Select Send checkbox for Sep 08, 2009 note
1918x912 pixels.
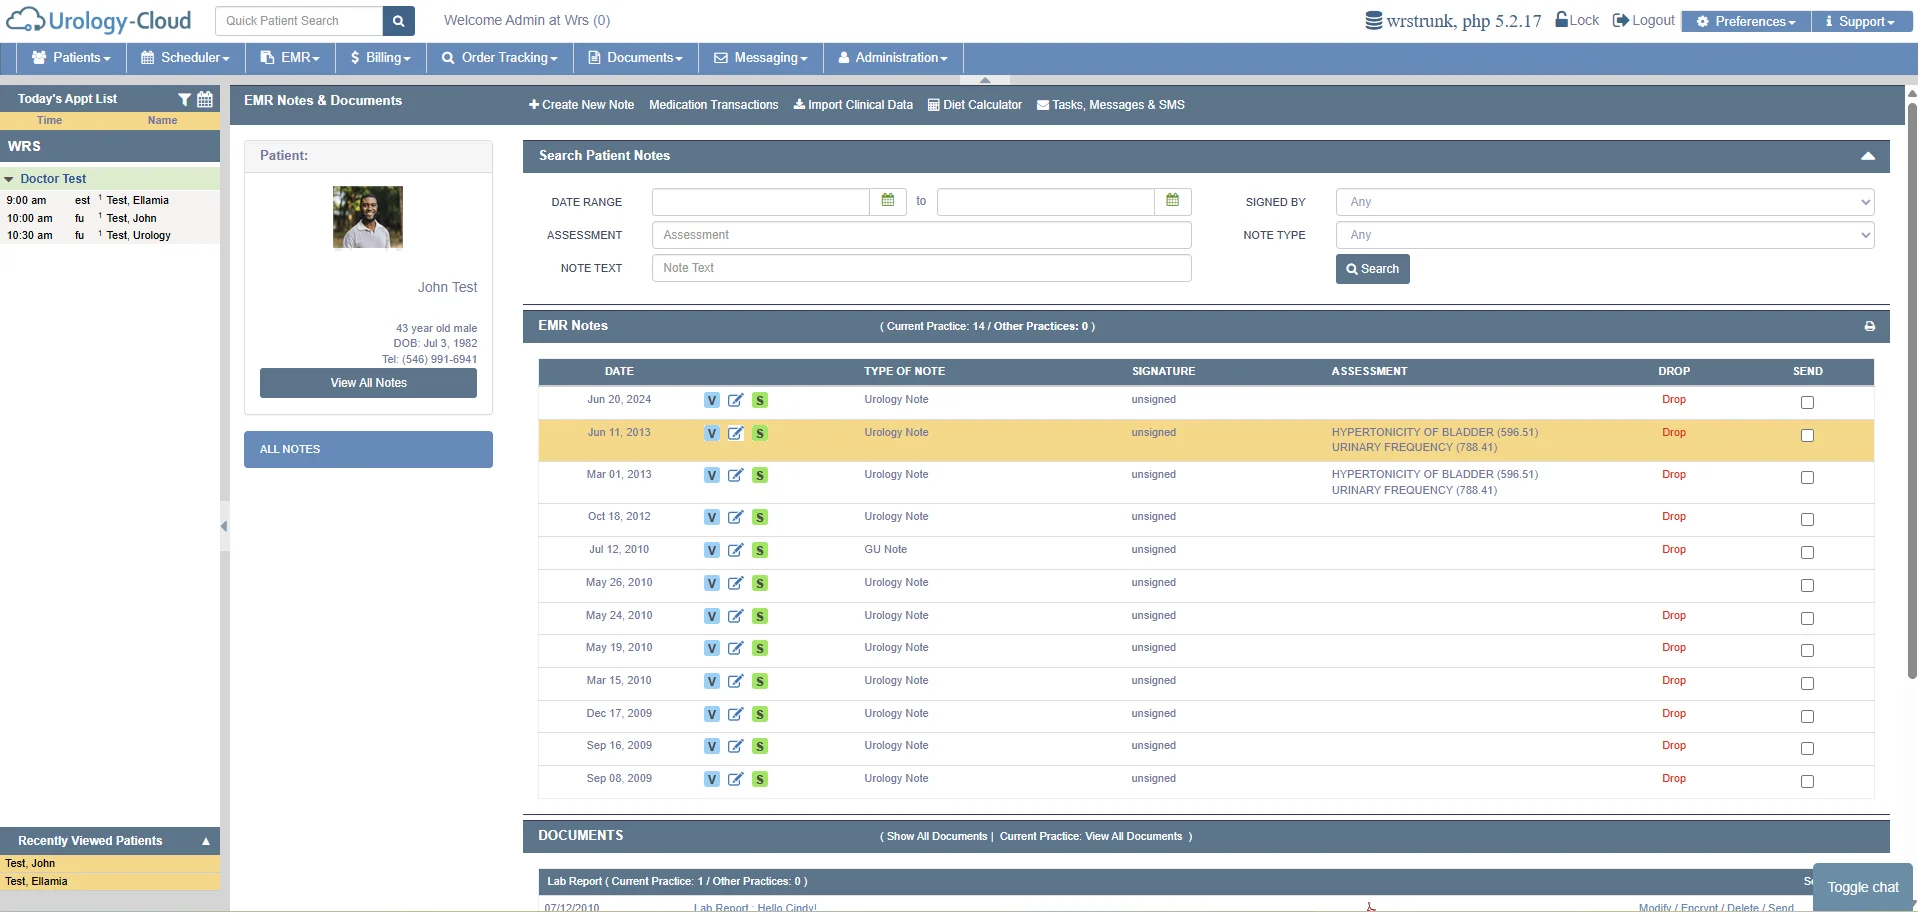point(1806,781)
